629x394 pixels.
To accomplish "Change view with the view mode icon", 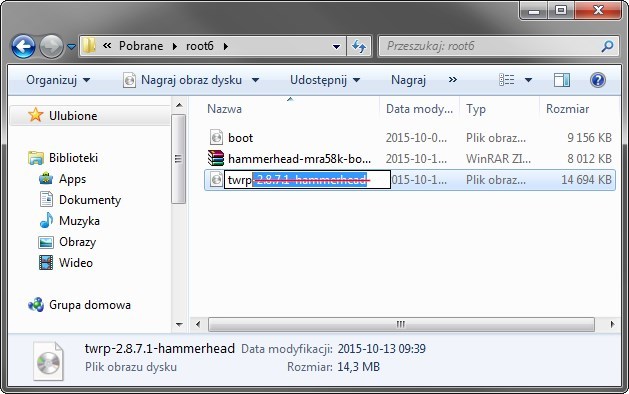I will click(506, 80).
